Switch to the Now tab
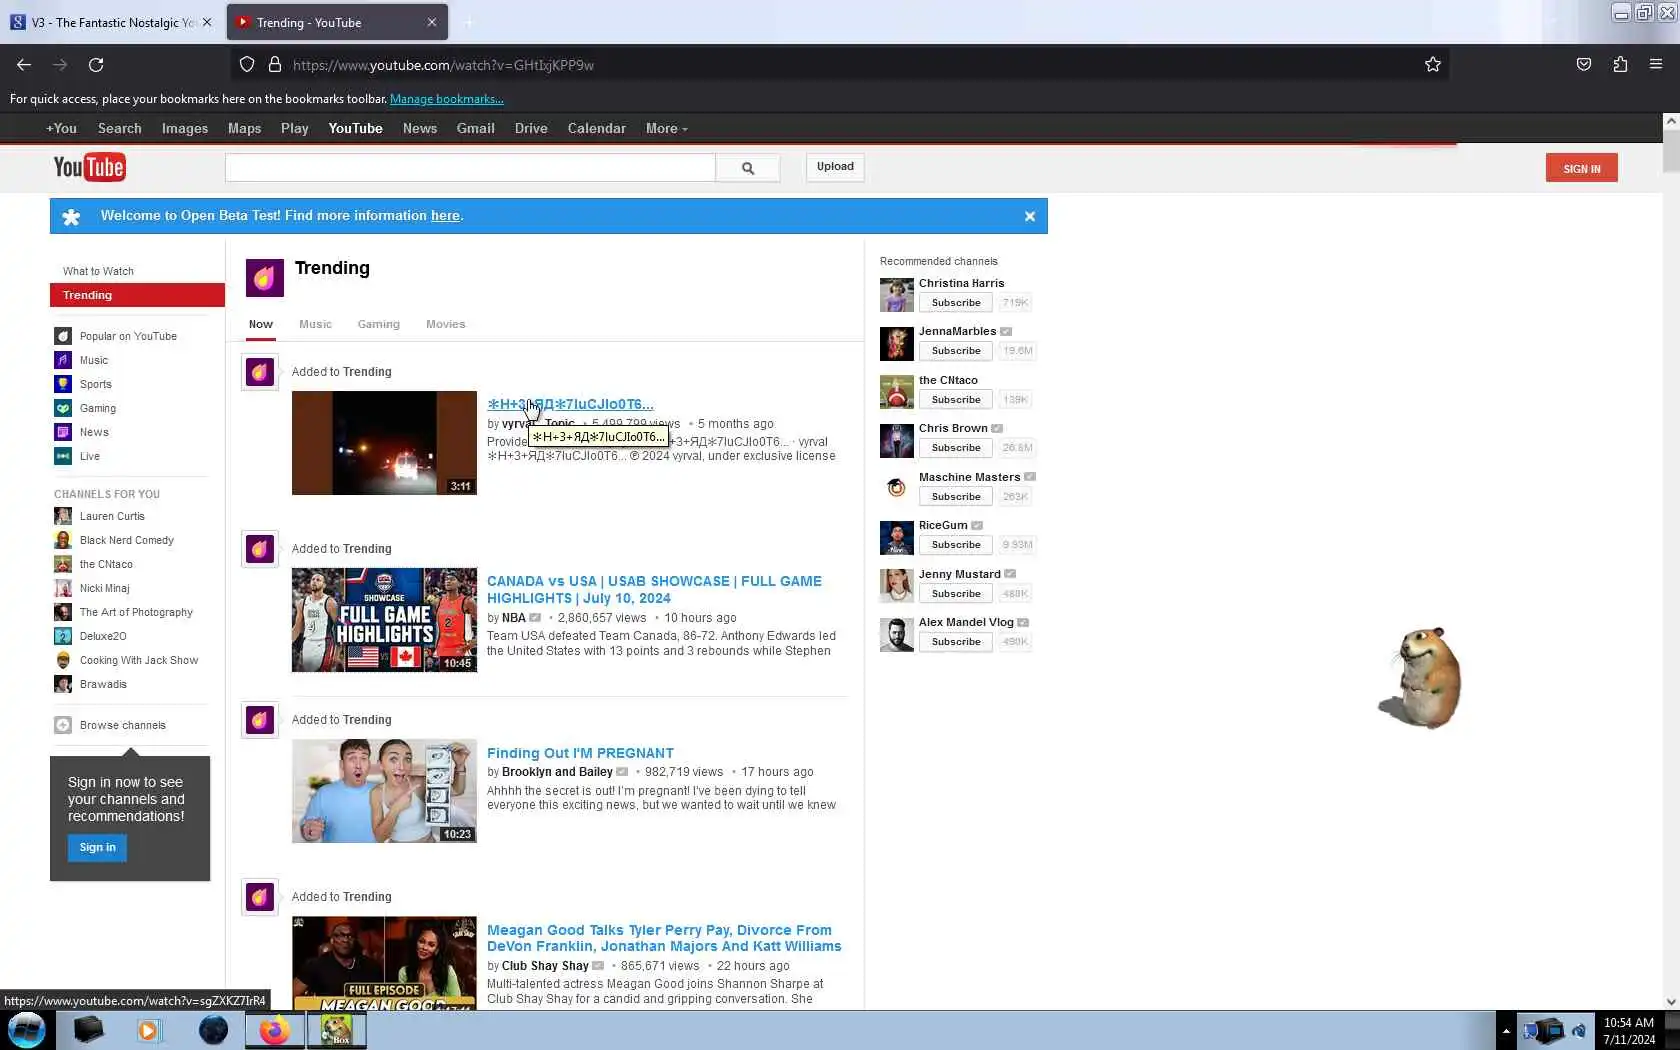1680x1050 pixels. point(261,324)
